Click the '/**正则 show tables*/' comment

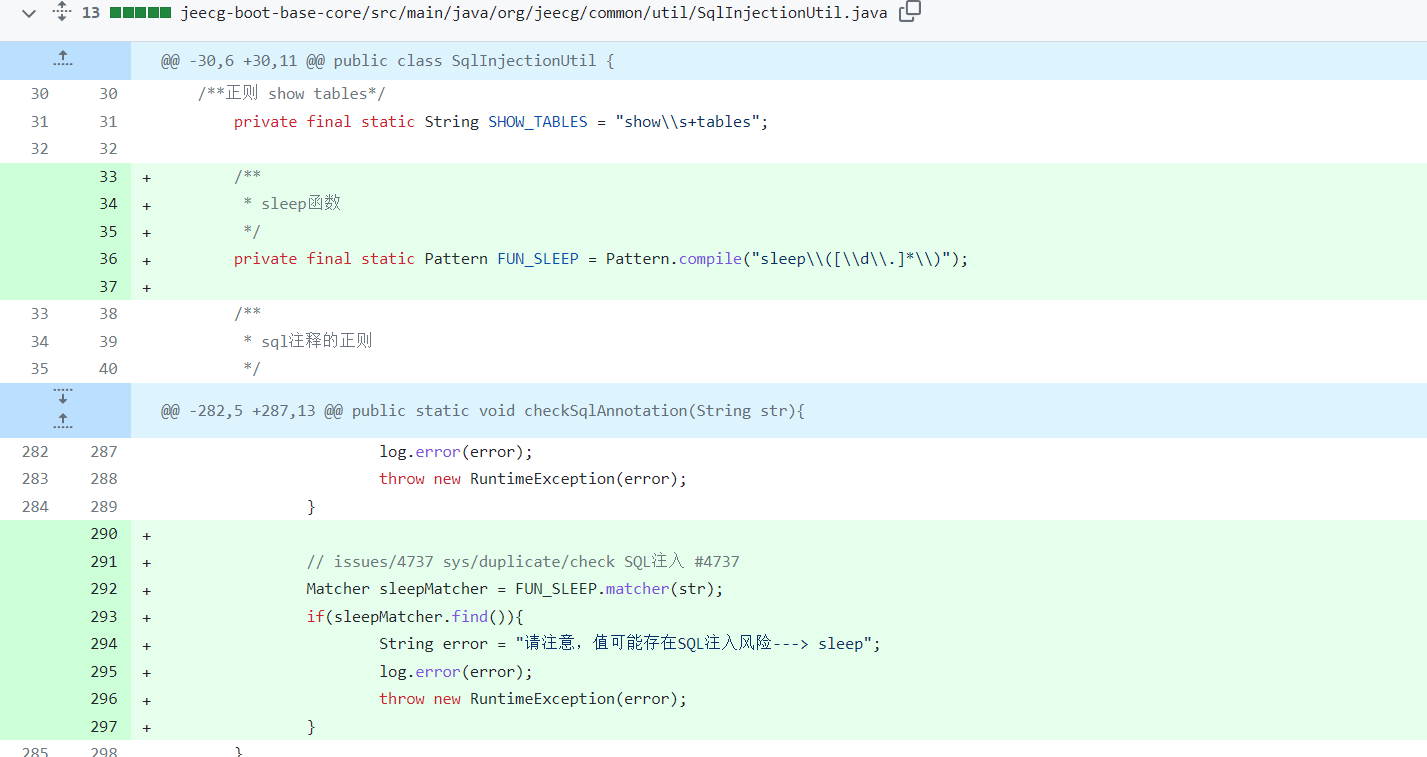292,94
